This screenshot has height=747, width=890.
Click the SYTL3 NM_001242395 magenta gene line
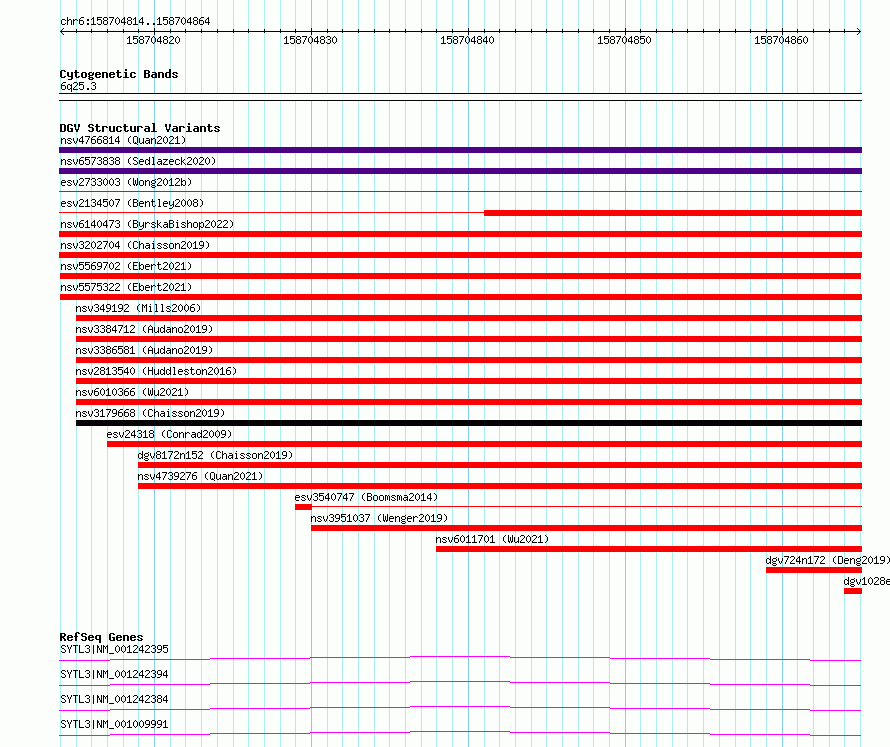pos(460,658)
